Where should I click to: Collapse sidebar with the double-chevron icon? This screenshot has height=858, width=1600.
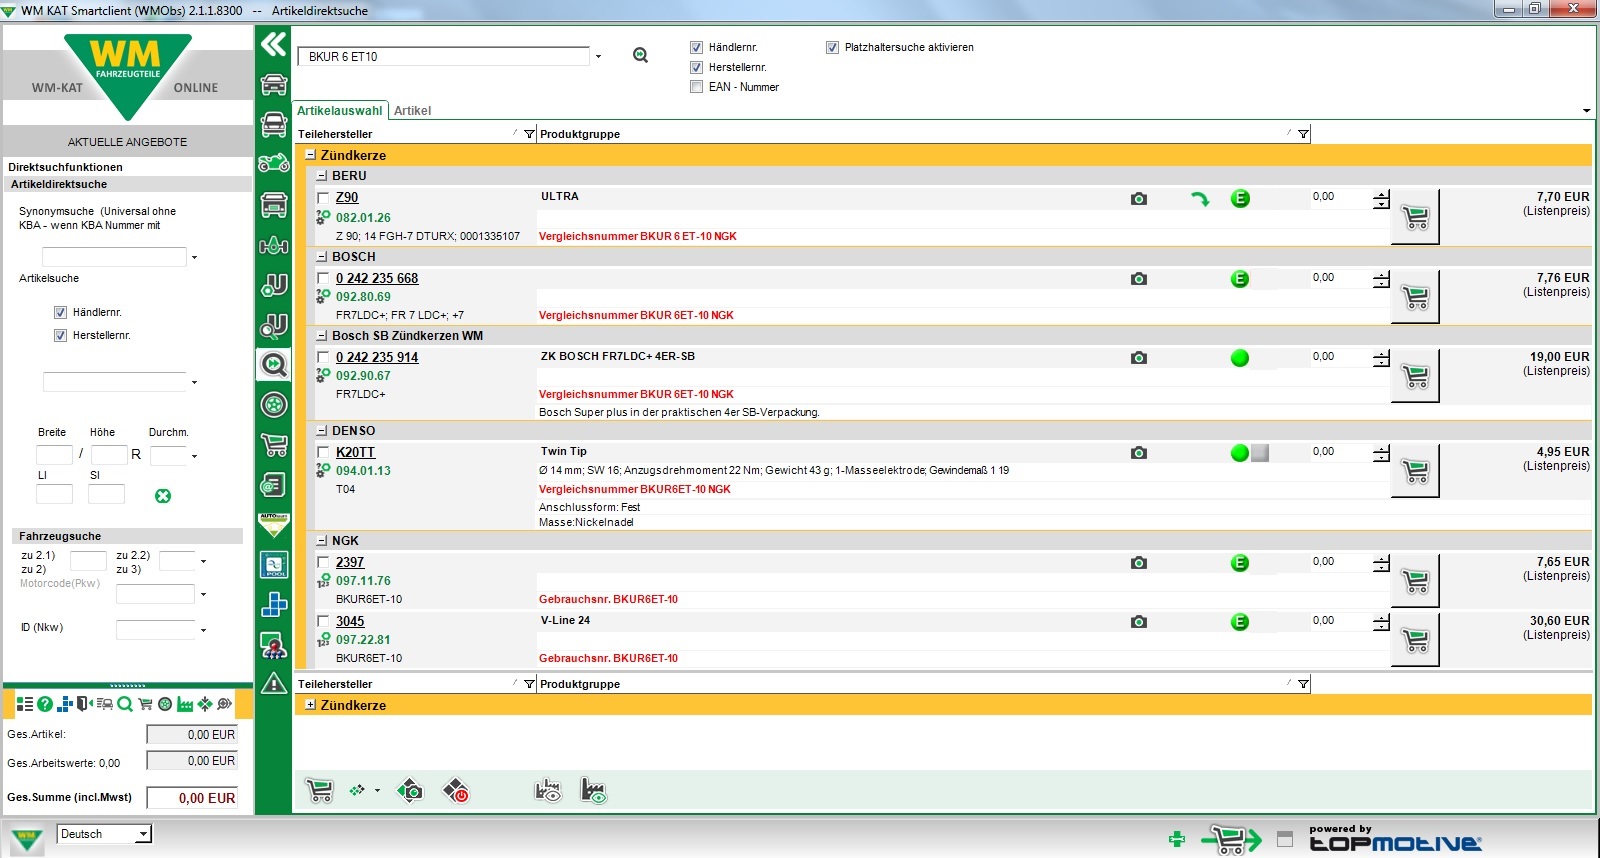(273, 44)
